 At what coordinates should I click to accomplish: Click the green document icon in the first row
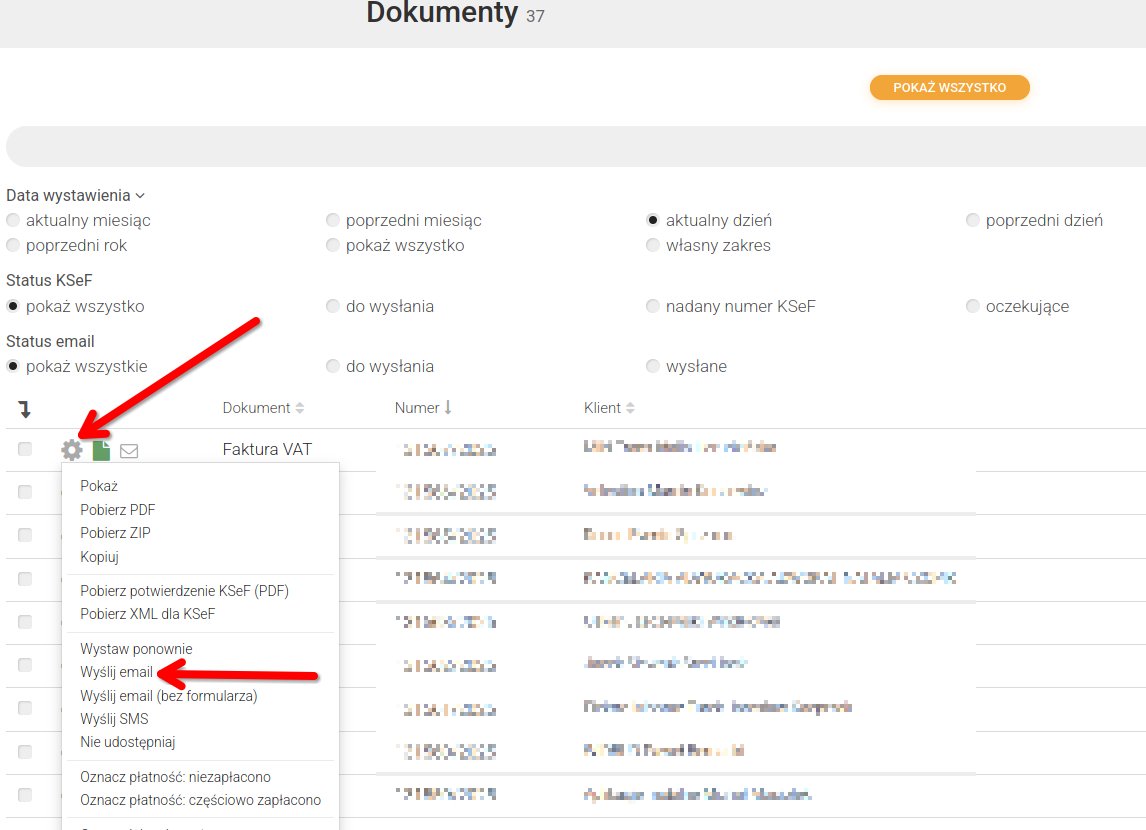tap(101, 450)
